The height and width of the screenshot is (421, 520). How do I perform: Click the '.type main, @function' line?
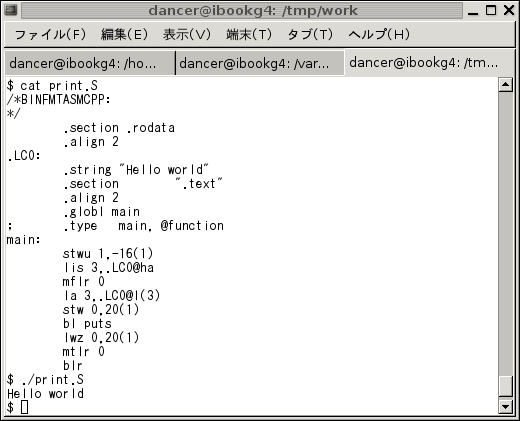[143, 226]
